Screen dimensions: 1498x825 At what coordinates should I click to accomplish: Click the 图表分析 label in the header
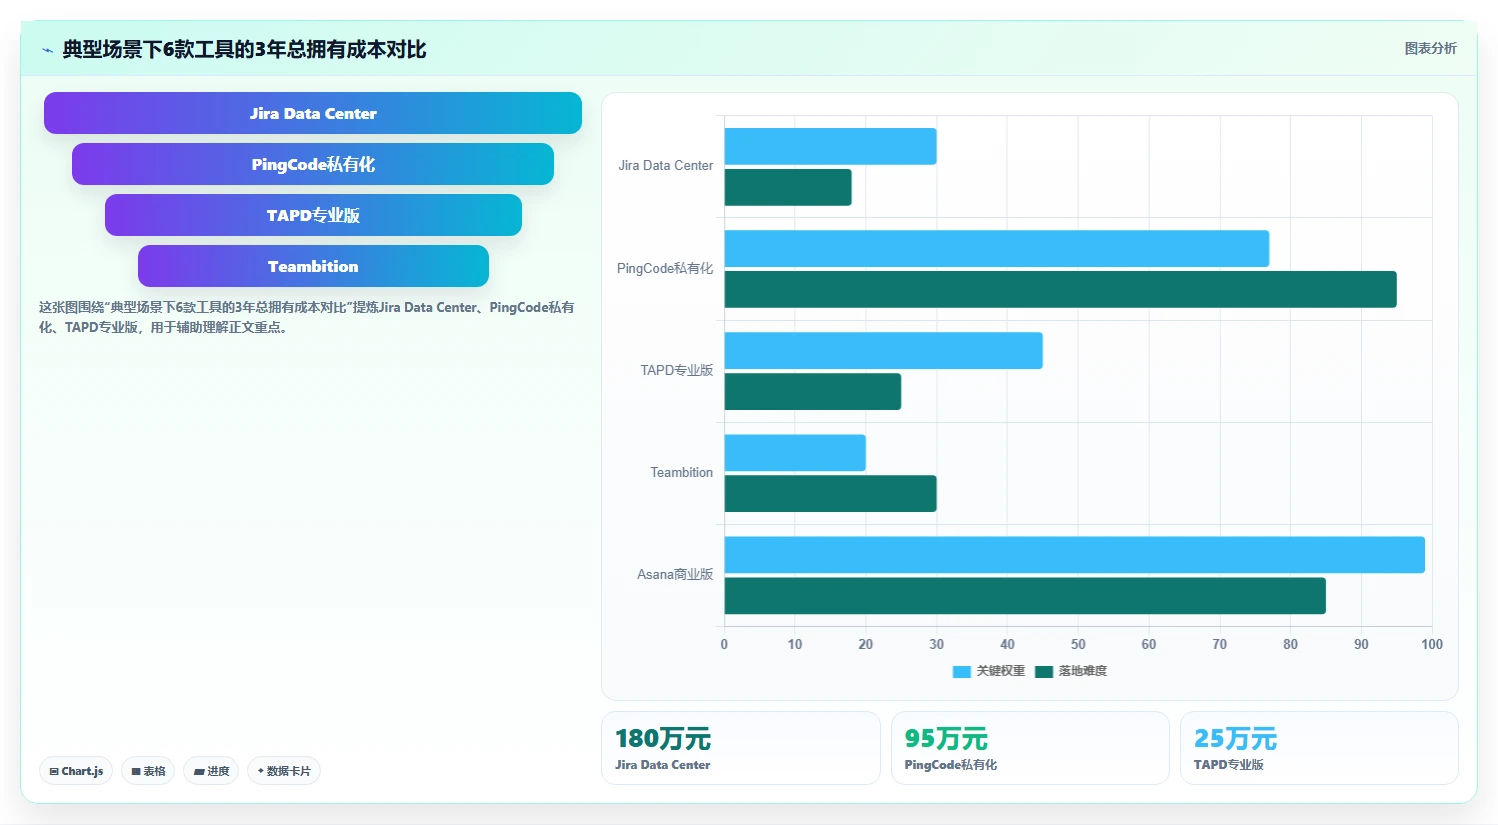point(1430,48)
